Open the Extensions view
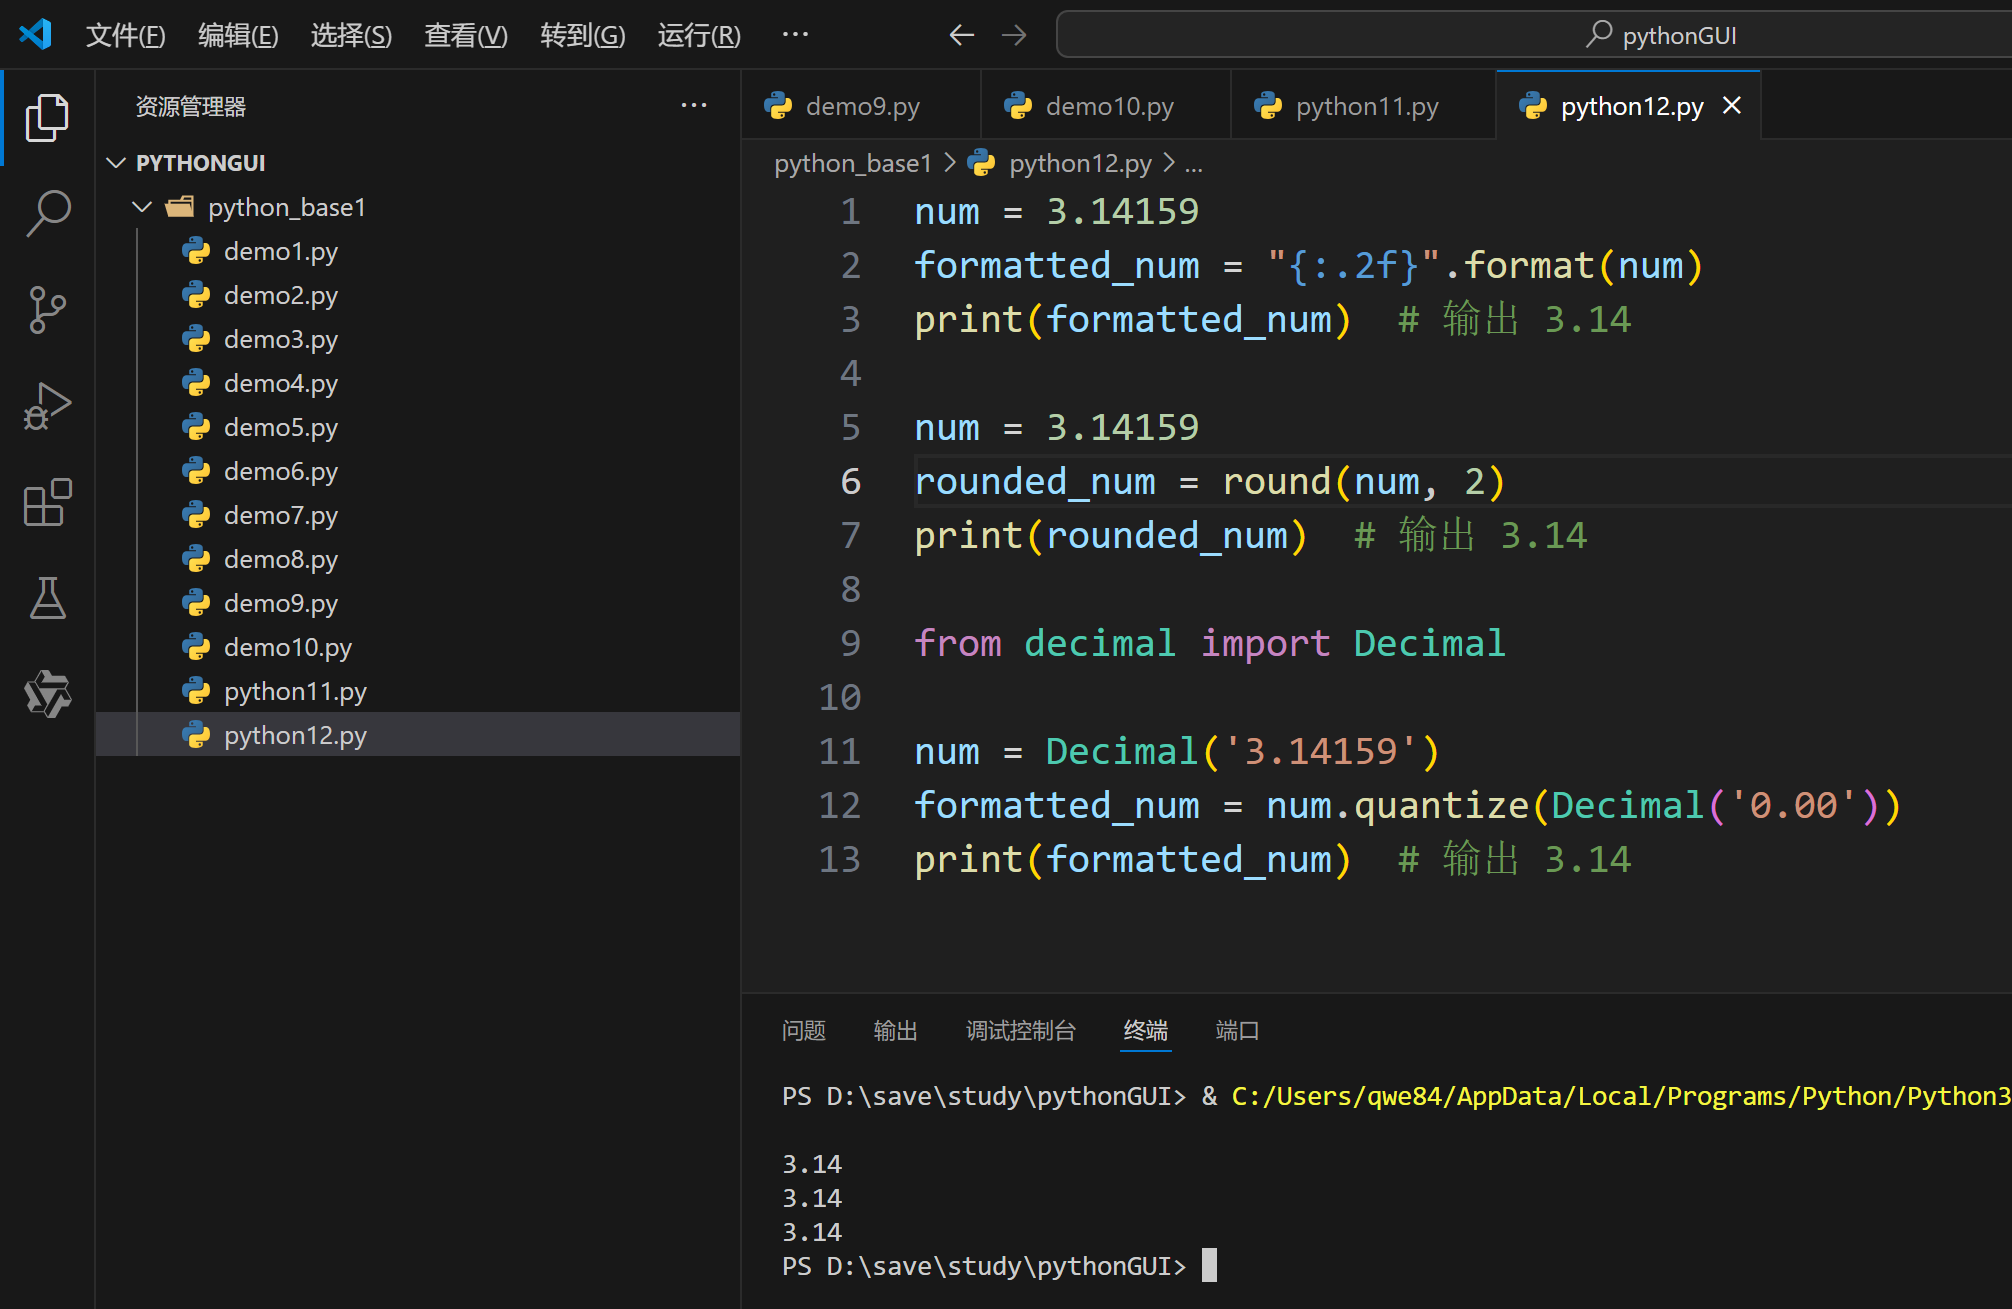The height and width of the screenshot is (1309, 2012). tap(47, 502)
